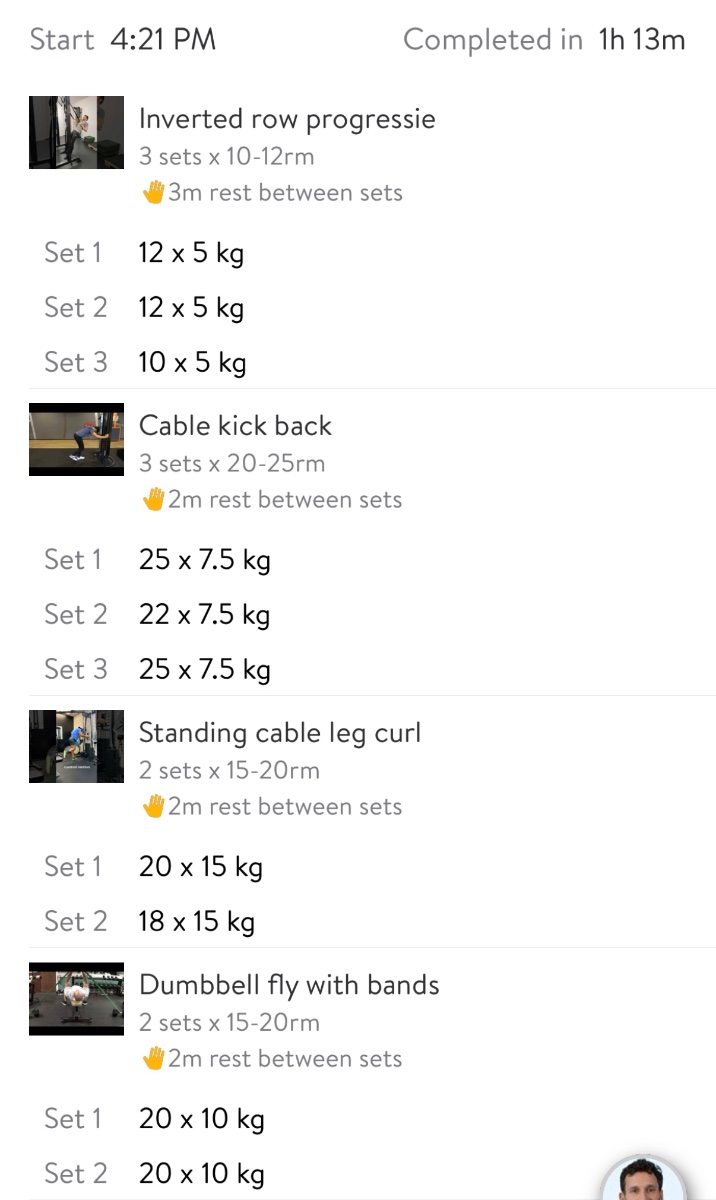Play the Standing cable leg curl thumbnail

tap(76, 746)
